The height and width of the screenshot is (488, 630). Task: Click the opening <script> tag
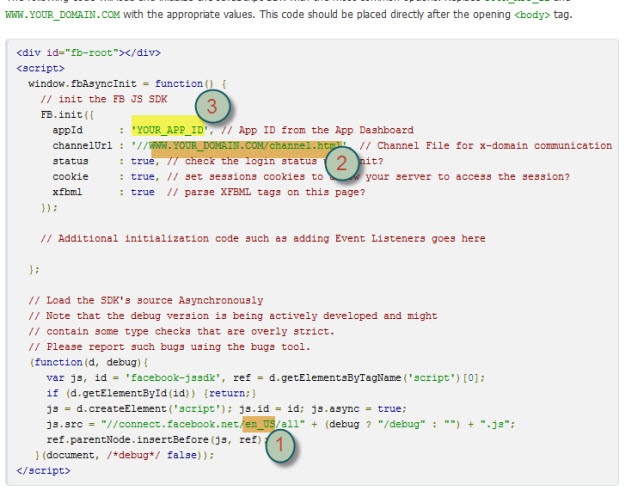(40, 68)
